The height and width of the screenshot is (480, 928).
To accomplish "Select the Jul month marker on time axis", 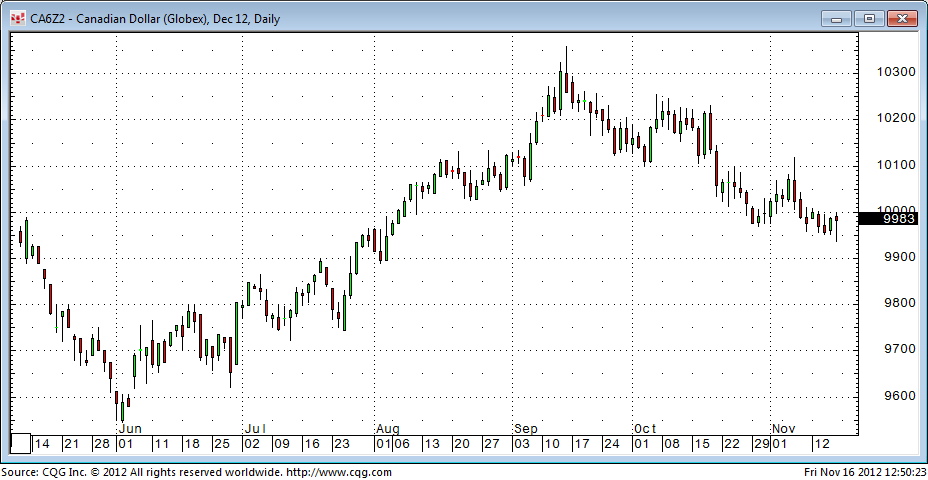I will point(254,428).
